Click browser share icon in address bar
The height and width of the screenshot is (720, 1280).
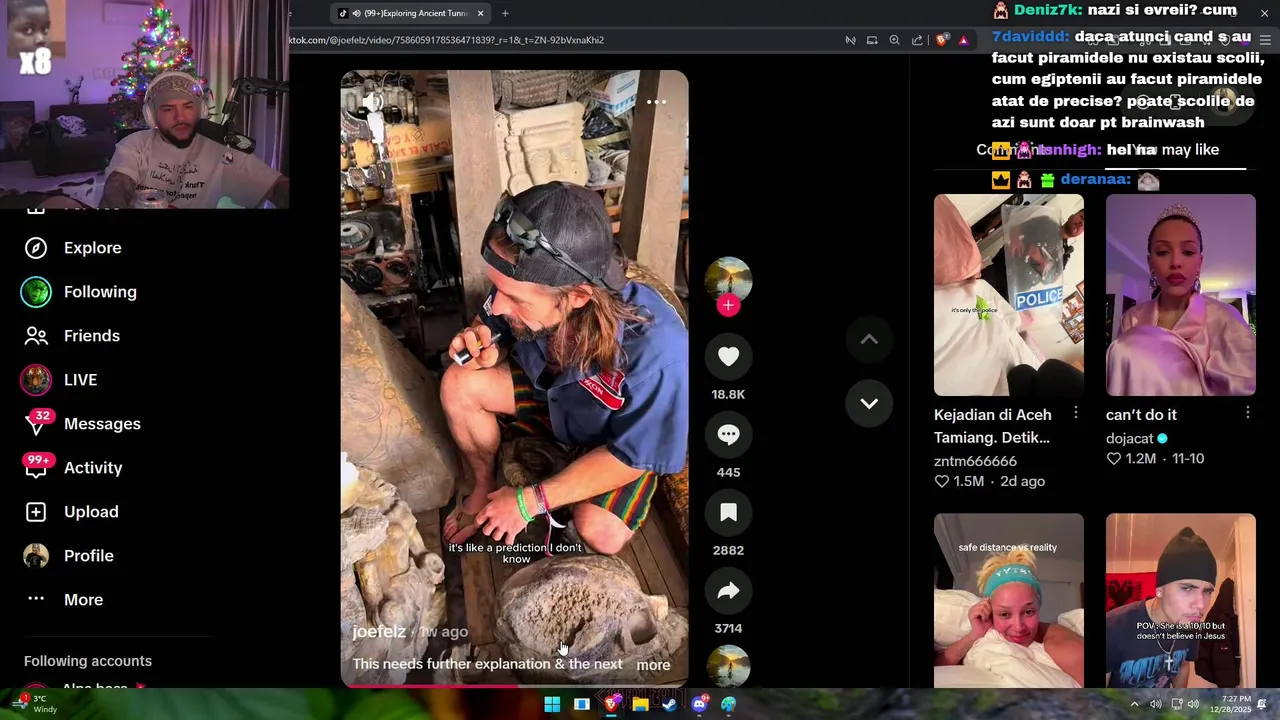[x=917, y=40]
